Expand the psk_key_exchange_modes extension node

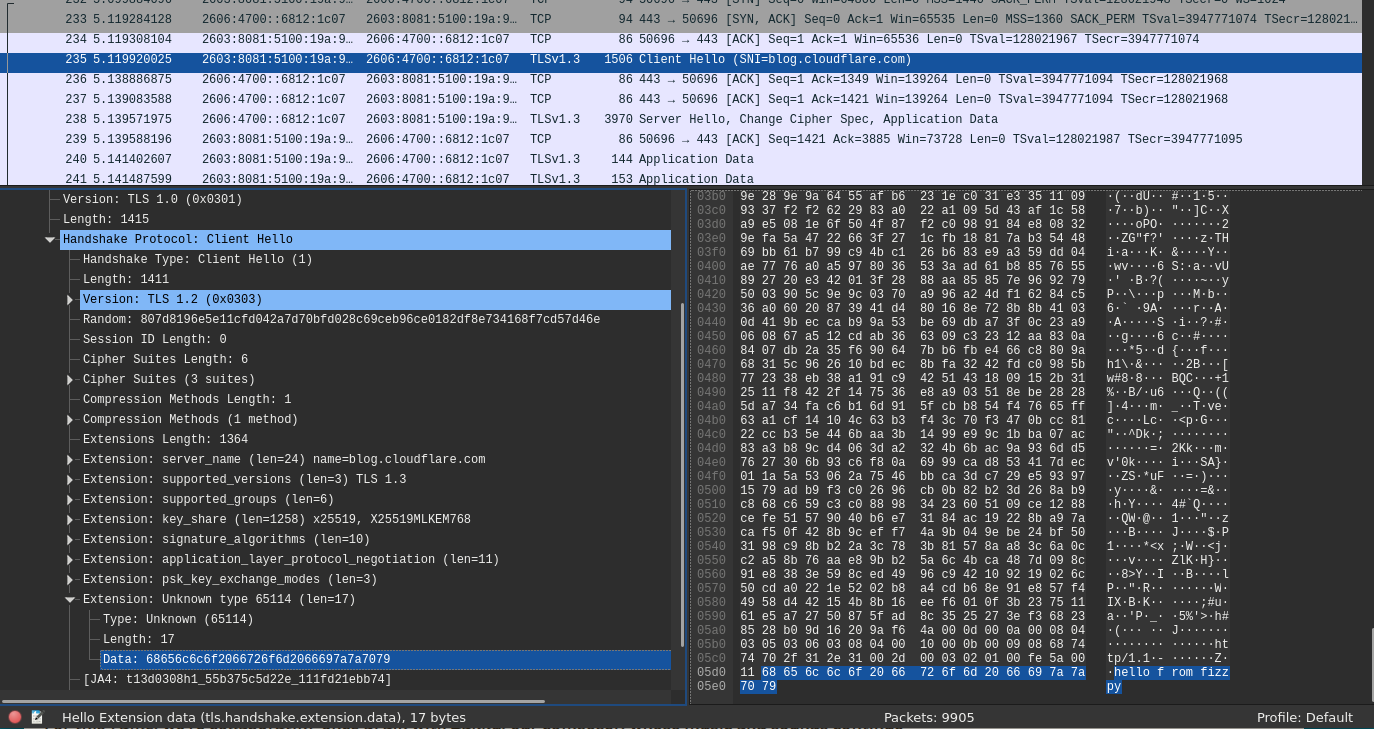coord(70,580)
